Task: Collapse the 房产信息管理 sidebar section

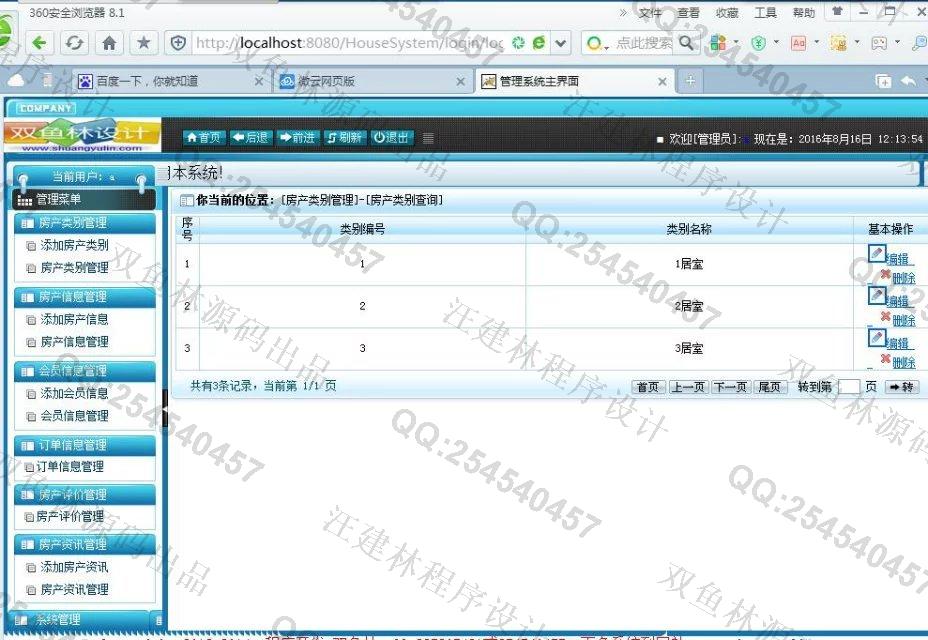Action: click(x=85, y=297)
